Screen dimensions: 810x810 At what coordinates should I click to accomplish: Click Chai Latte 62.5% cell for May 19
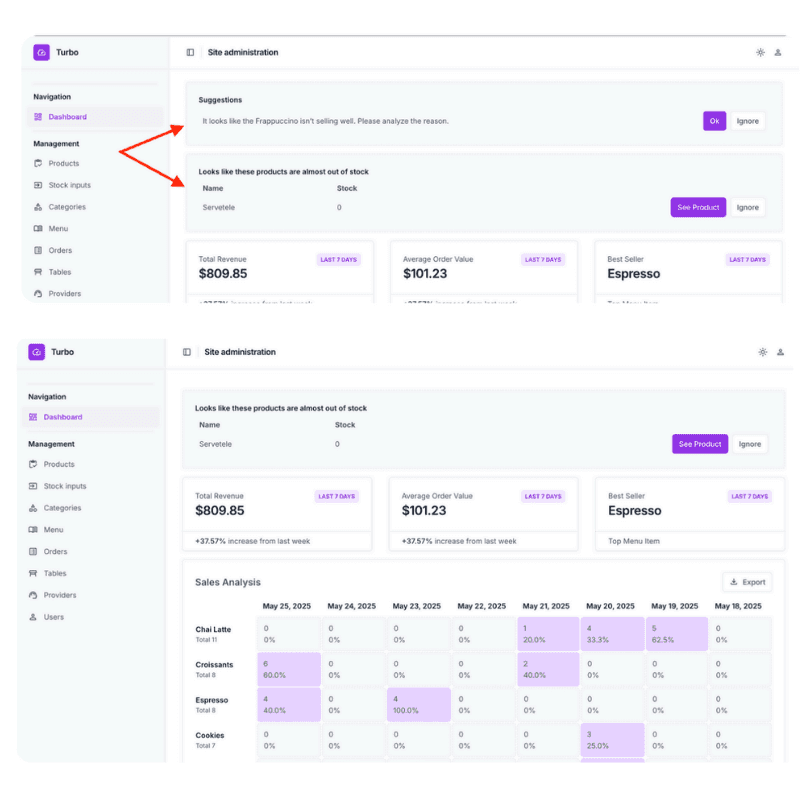pos(676,634)
